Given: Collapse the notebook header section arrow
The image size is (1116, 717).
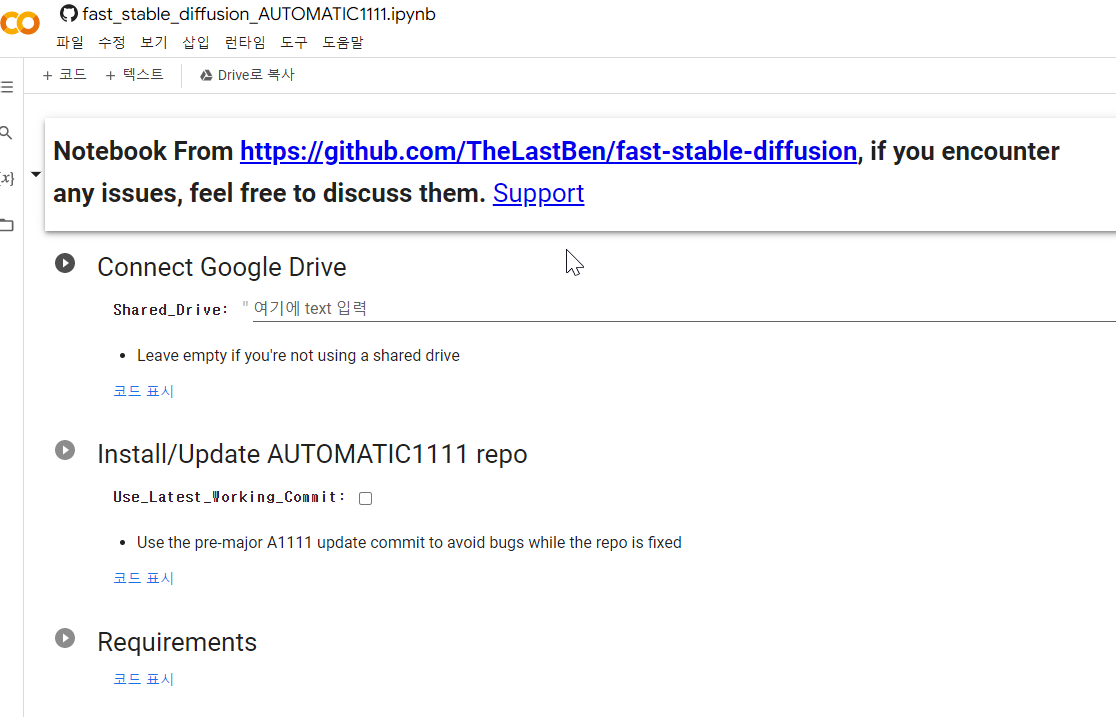Looking at the screenshot, I should tap(36, 174).
